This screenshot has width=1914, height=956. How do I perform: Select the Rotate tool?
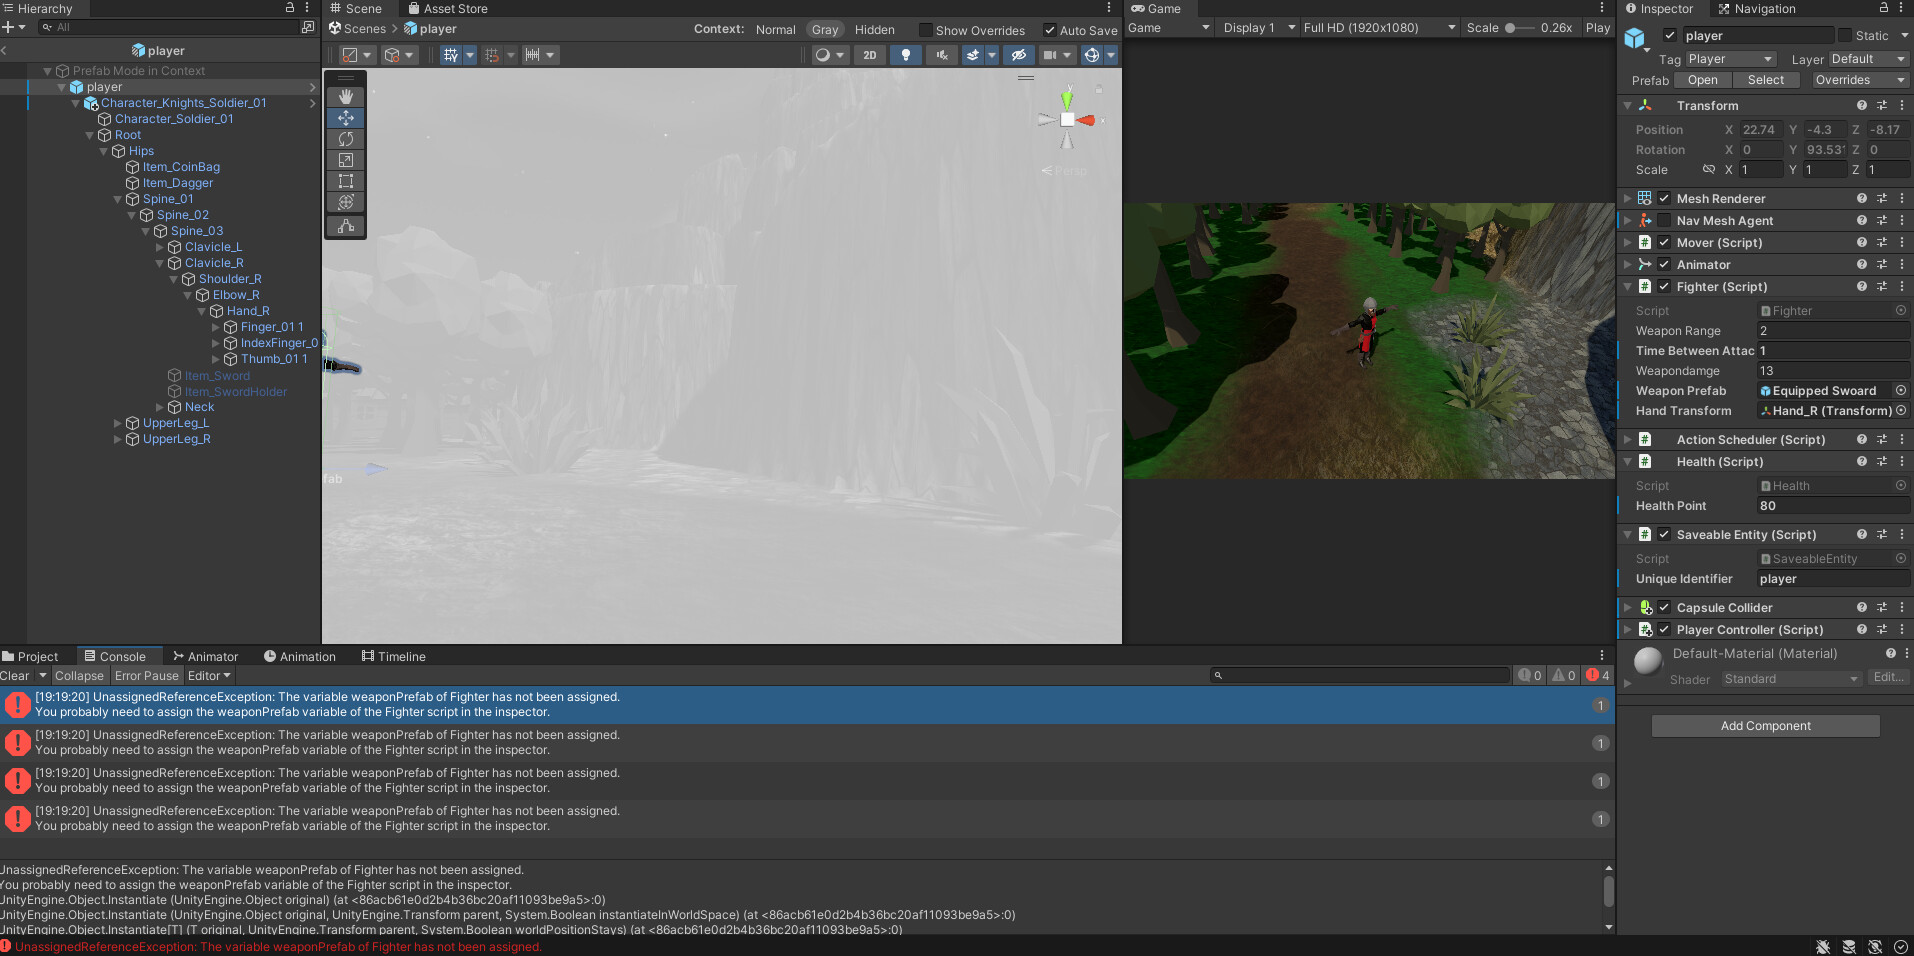pyautogui.click(x=346, y=139)
